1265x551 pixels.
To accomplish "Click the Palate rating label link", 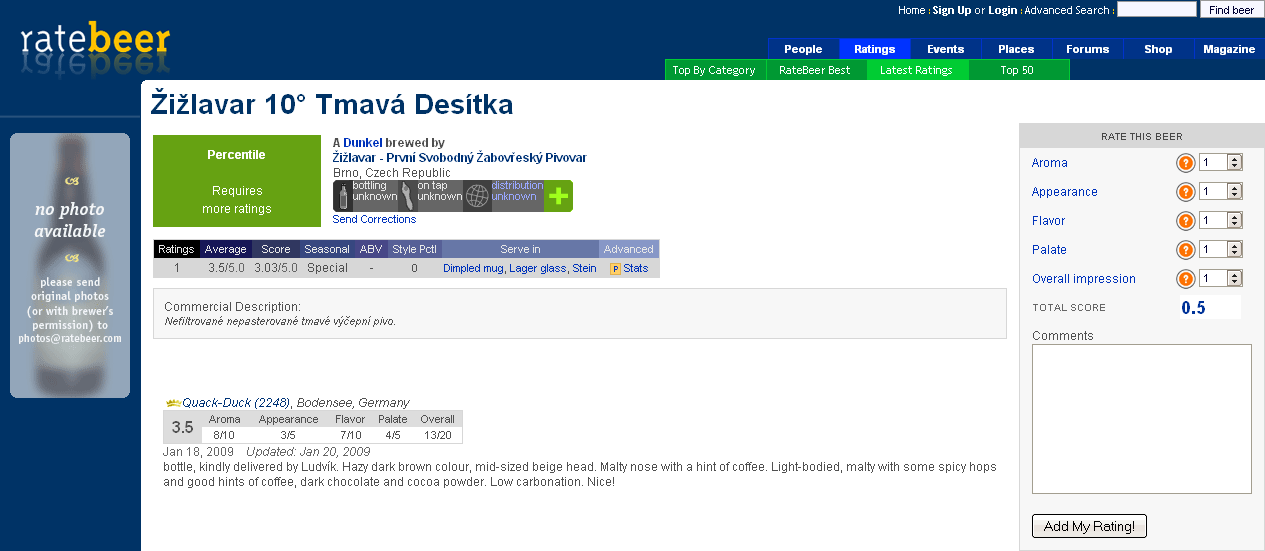I will click(x=1050, y=250).
